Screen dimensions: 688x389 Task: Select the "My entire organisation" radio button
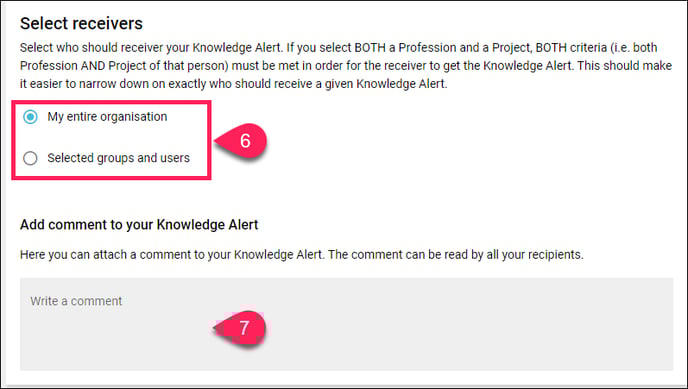[x=30, y=117]
